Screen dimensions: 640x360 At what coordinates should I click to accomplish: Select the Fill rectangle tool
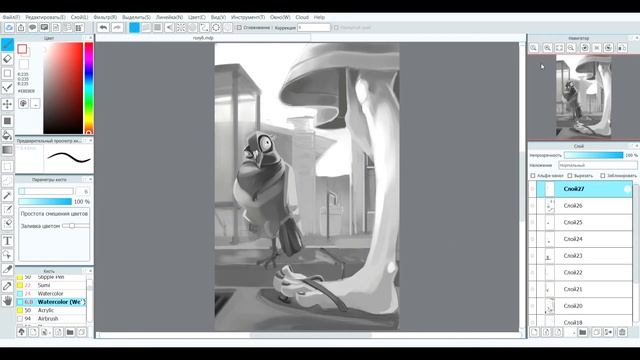point(7,121)
